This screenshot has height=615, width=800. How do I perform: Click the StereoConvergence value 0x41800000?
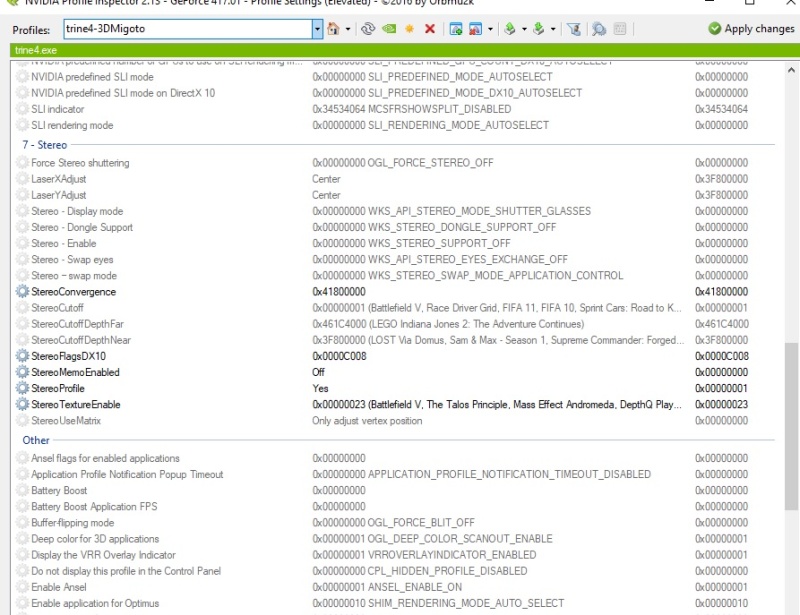(339, 291)
